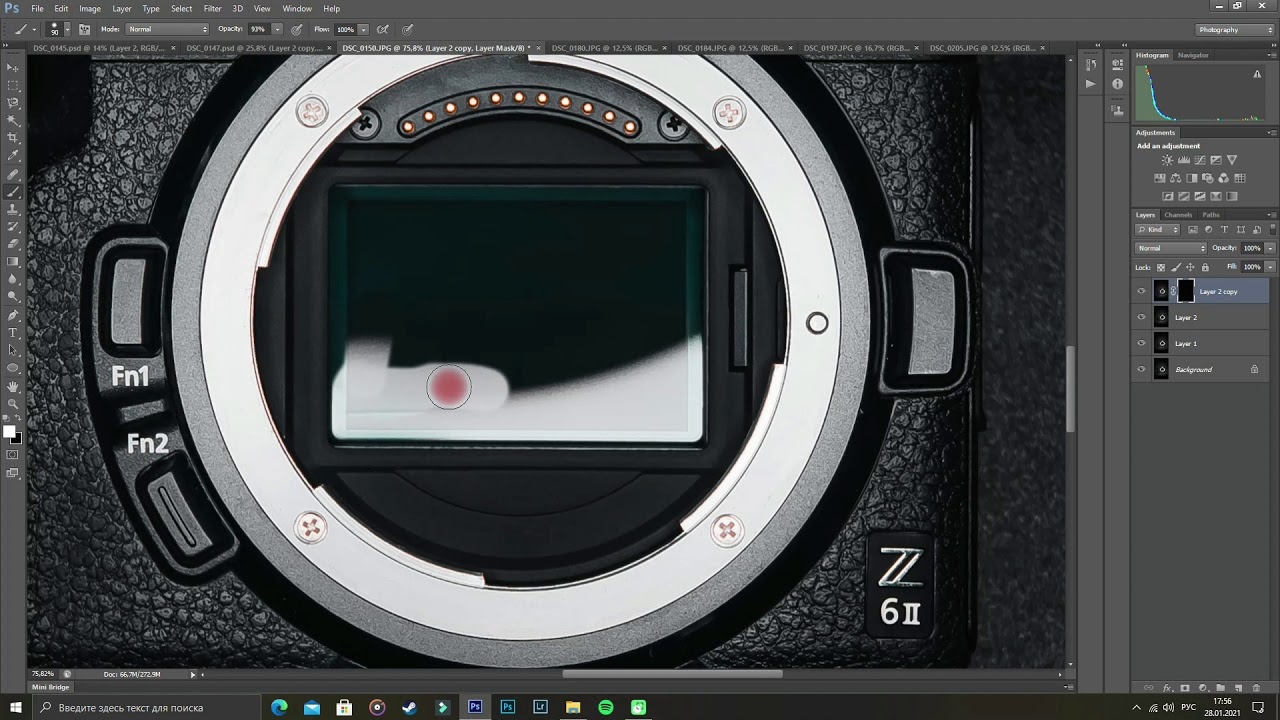Switch to the Navigator tab
Viewport: 1280px width, 720px height.
[1193, 55]
